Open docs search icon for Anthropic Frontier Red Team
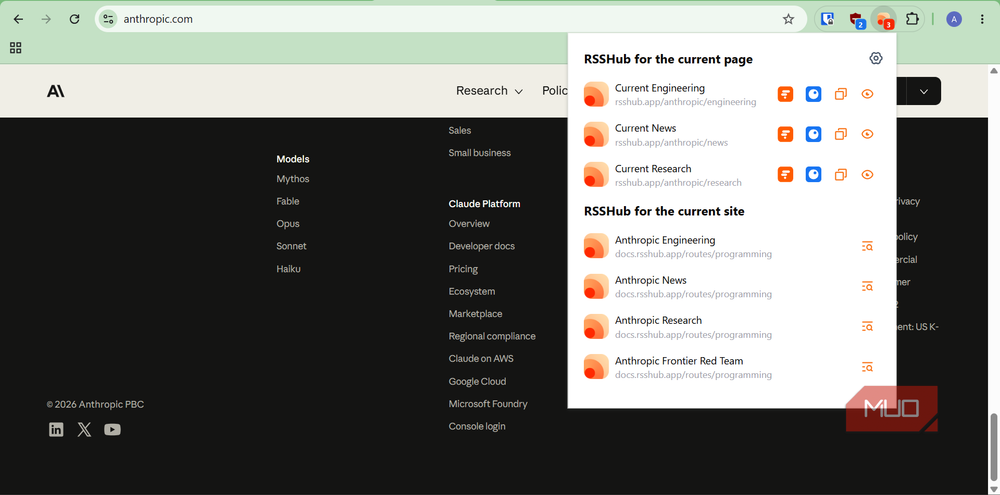The height and width of the screenshot is (495, 1000). [x=867, y=367]
